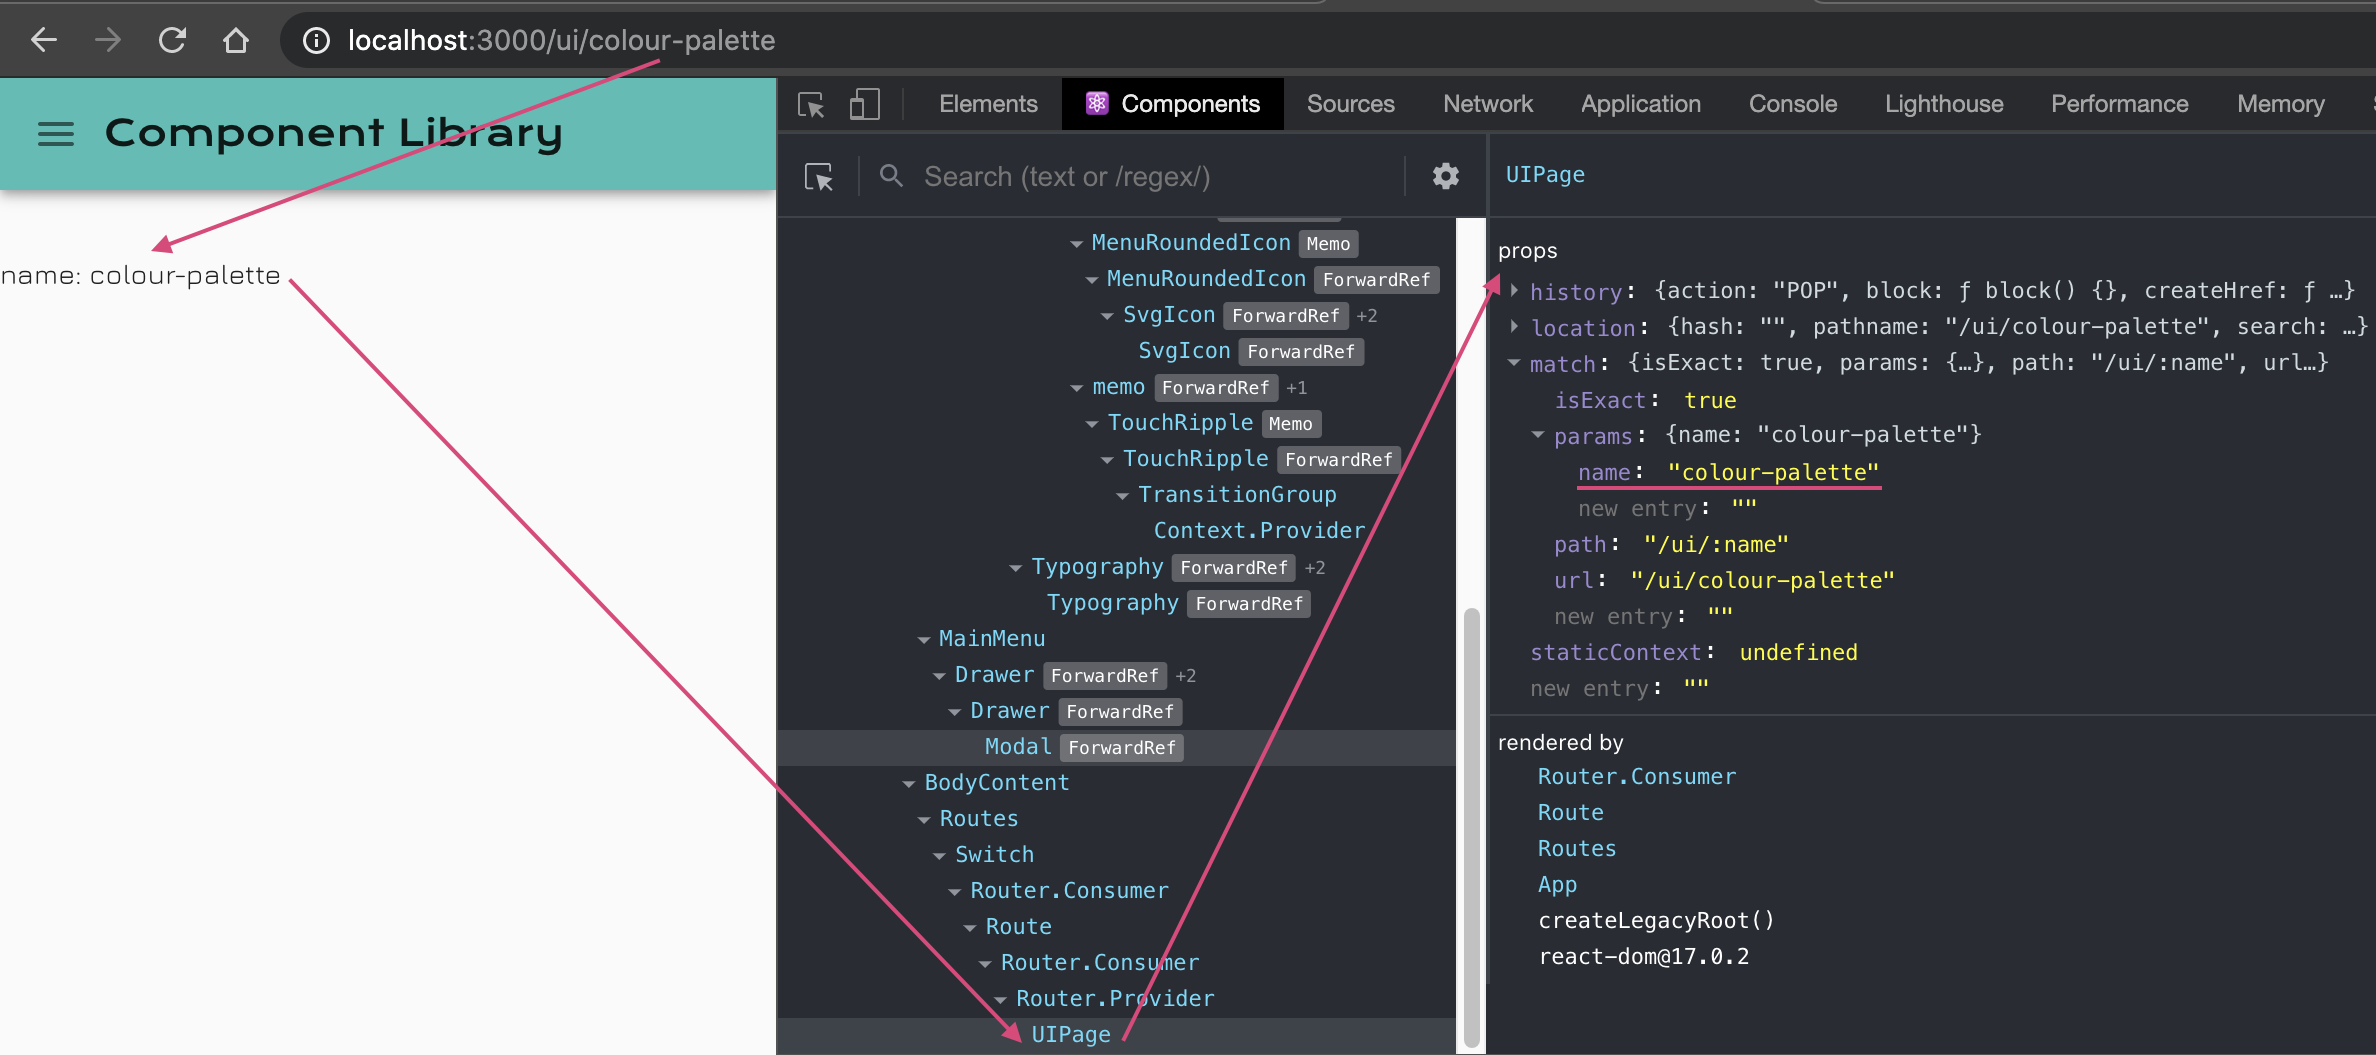Image resolution: width=2376 pixels, height=1055 pixels.
Task: Open the browser home icon
Action: (236, 40)
